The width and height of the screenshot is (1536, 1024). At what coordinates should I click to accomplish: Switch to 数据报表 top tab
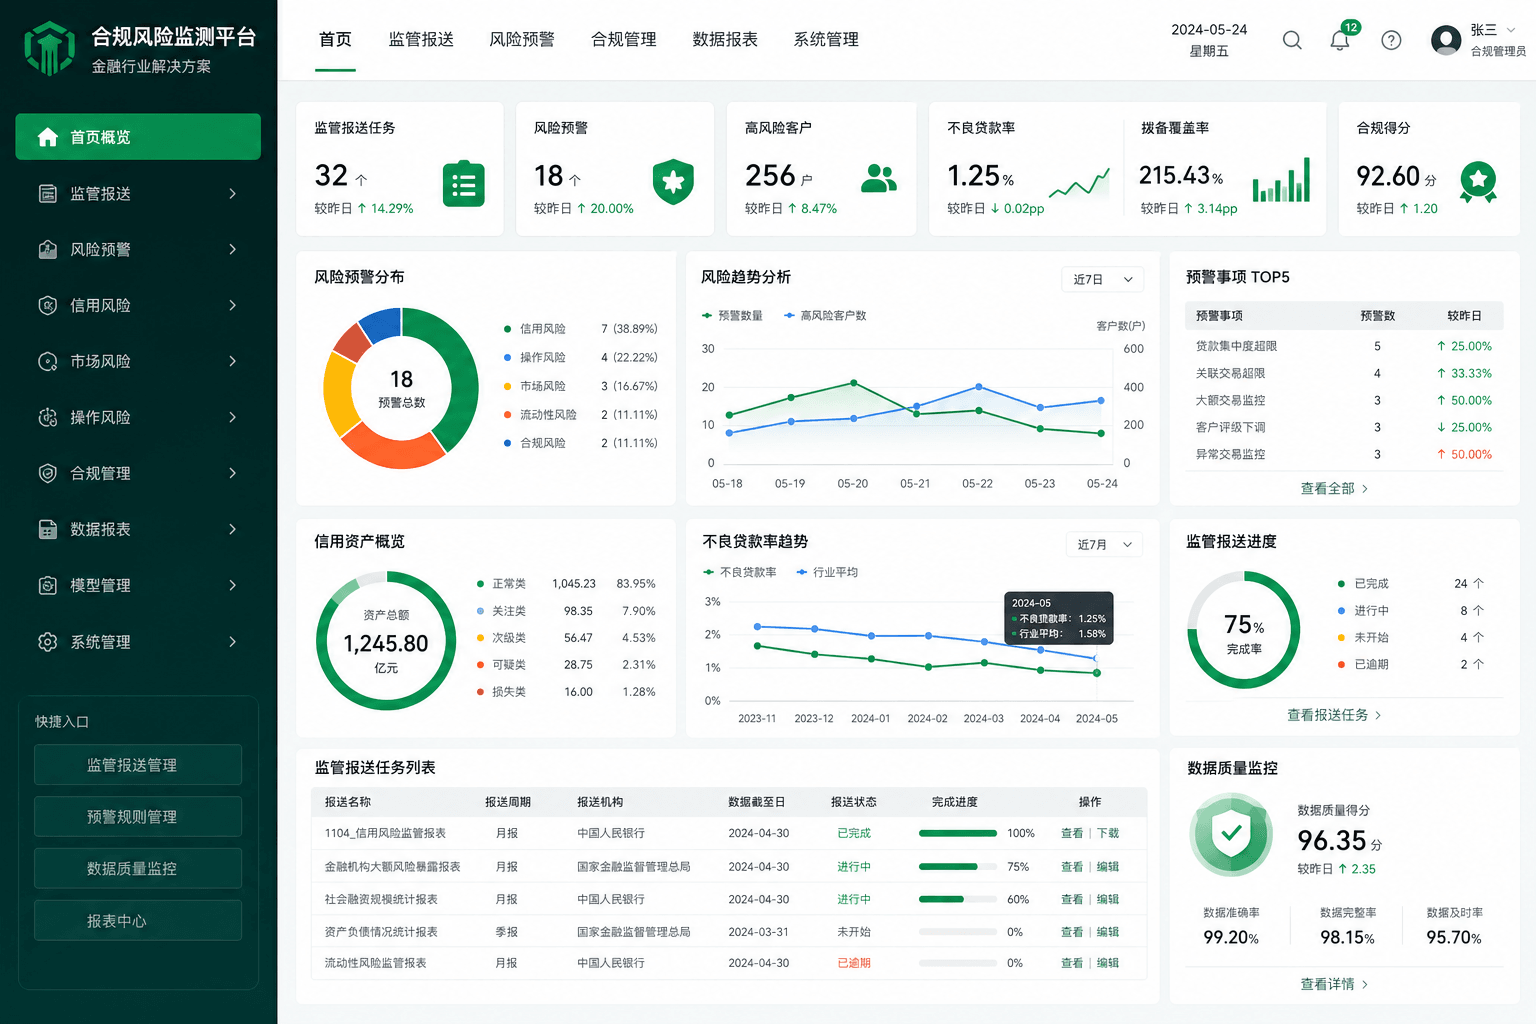pos(725,39)
